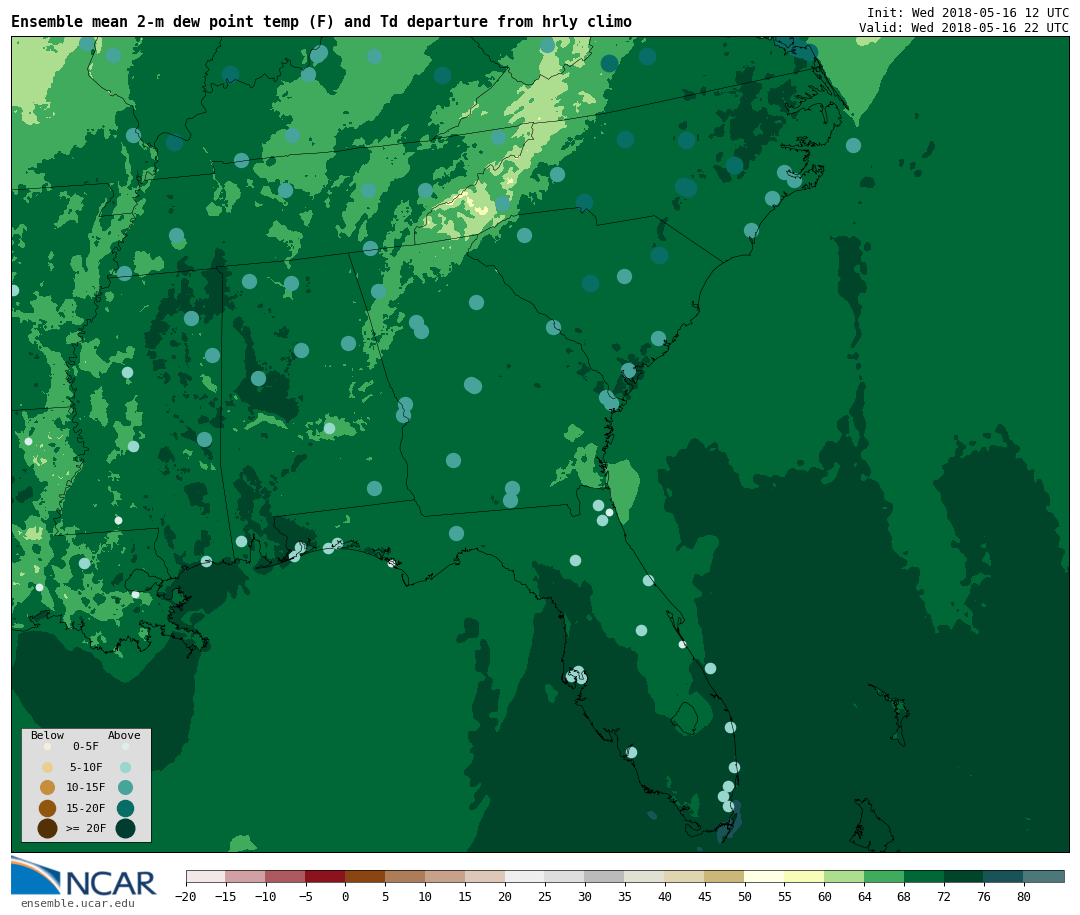Click the Above 10-15F legend dot
The height and width of the screenshot is (915, 1080).
point(125,788)
